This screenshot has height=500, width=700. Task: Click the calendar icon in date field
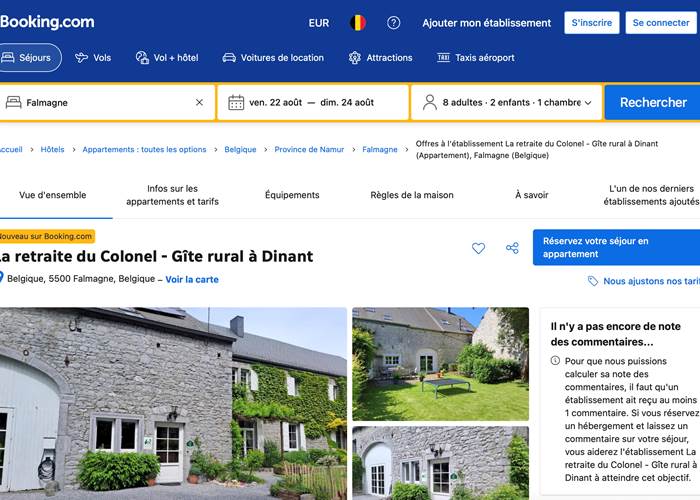[236, 102]
